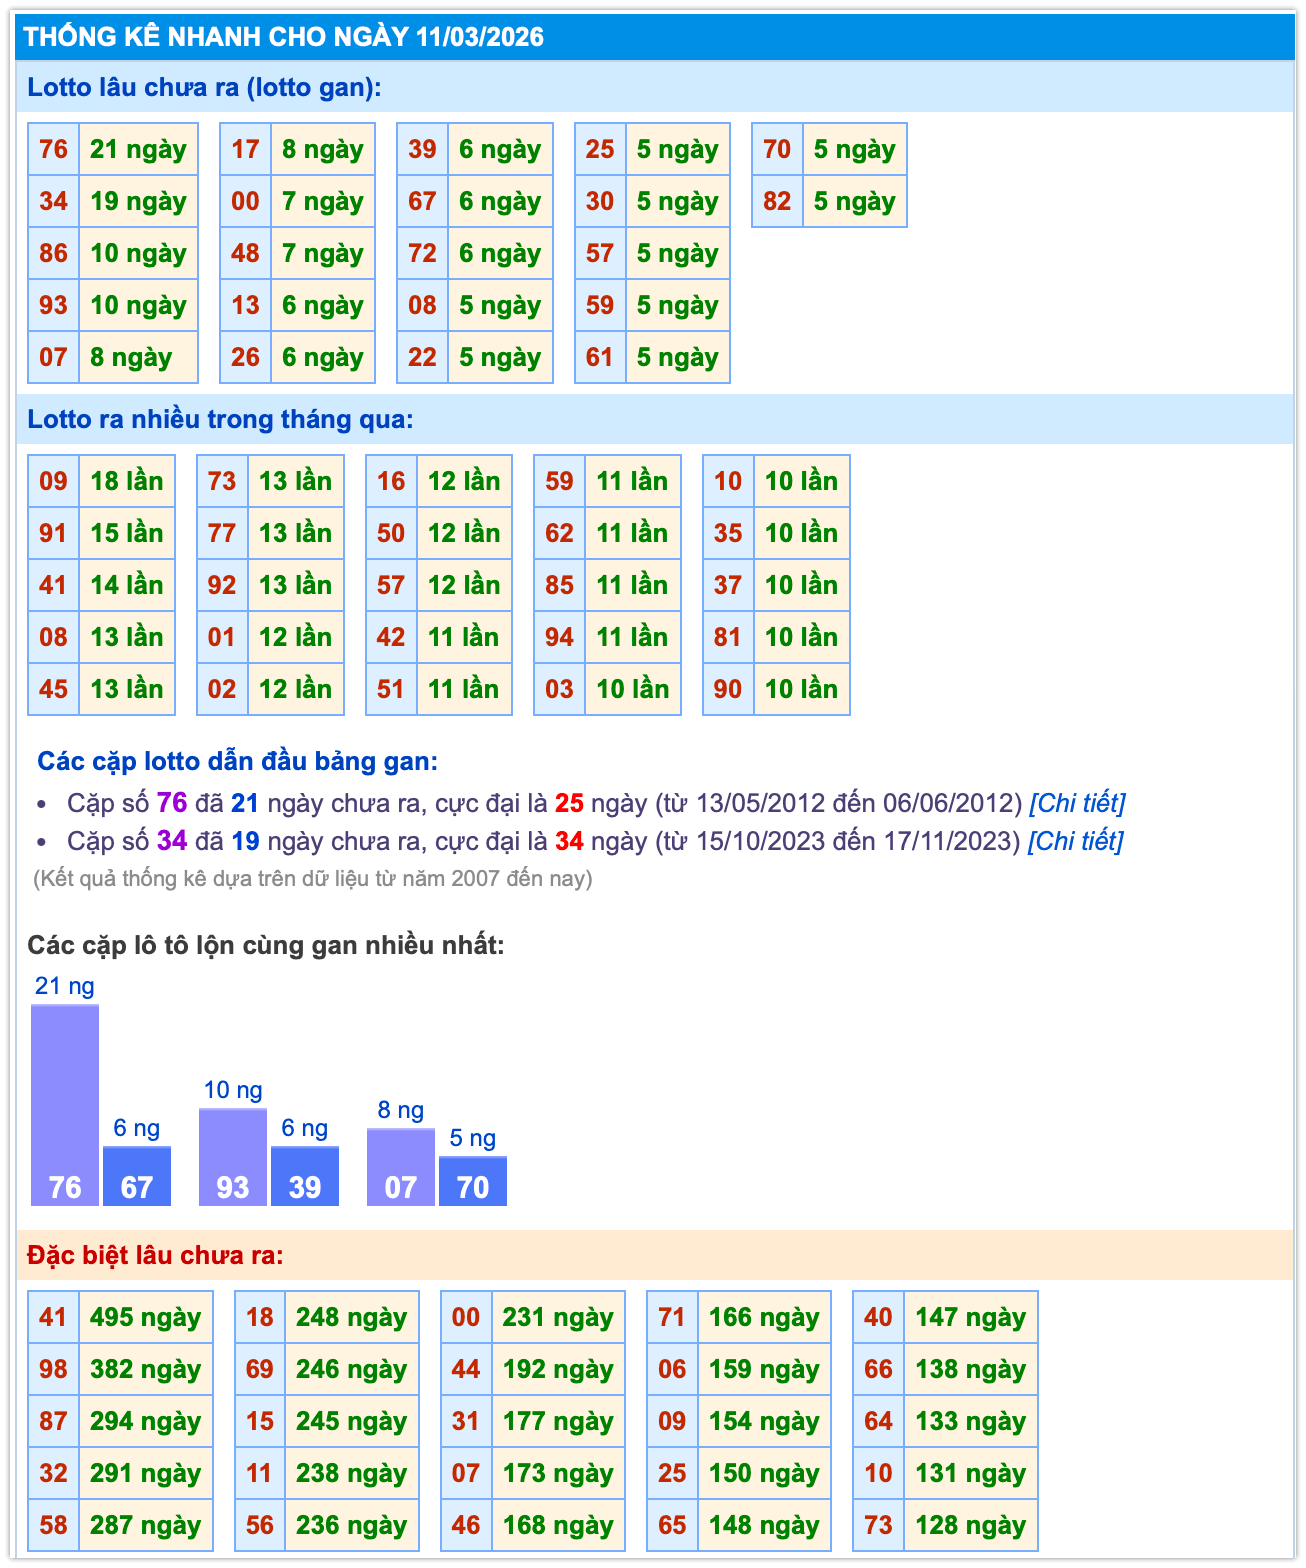Select number 09 in the 18 lần row

pos(53,481)
